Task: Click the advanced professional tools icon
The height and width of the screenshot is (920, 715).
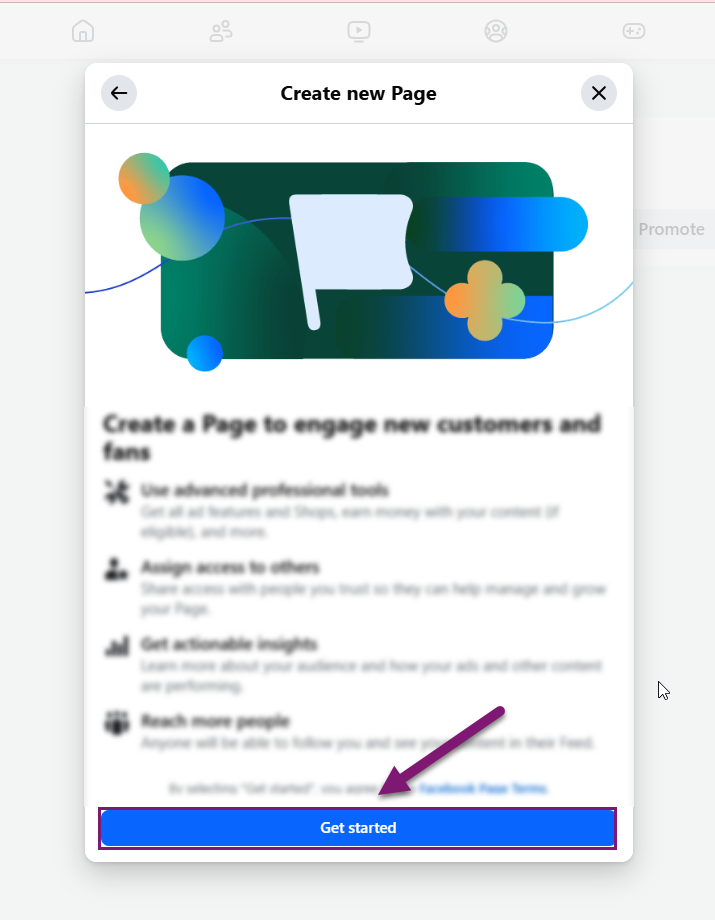Action: point(116,491)
